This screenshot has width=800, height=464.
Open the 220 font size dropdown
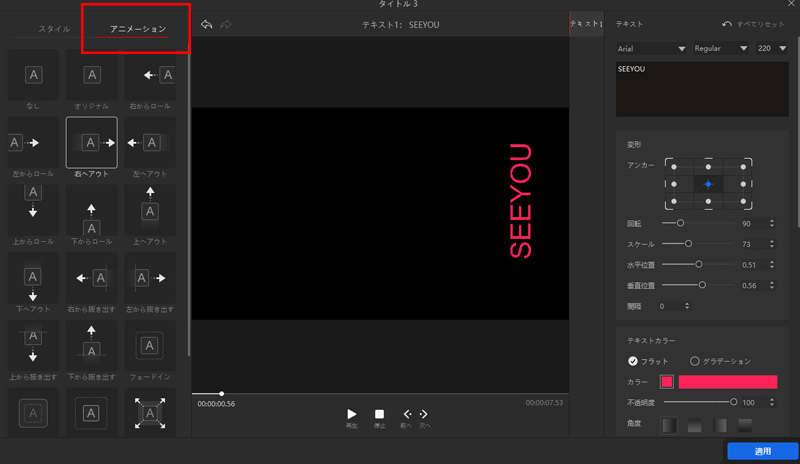click(772, 48)
